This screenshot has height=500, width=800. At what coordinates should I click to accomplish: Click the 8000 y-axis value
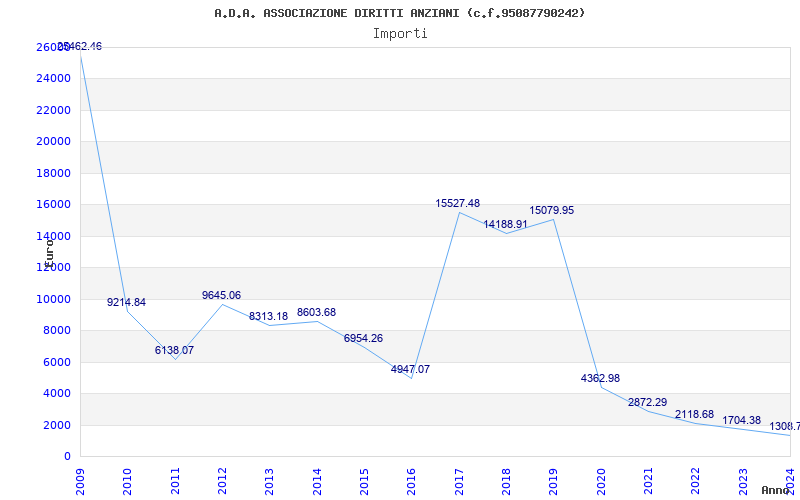coord(56,331)
